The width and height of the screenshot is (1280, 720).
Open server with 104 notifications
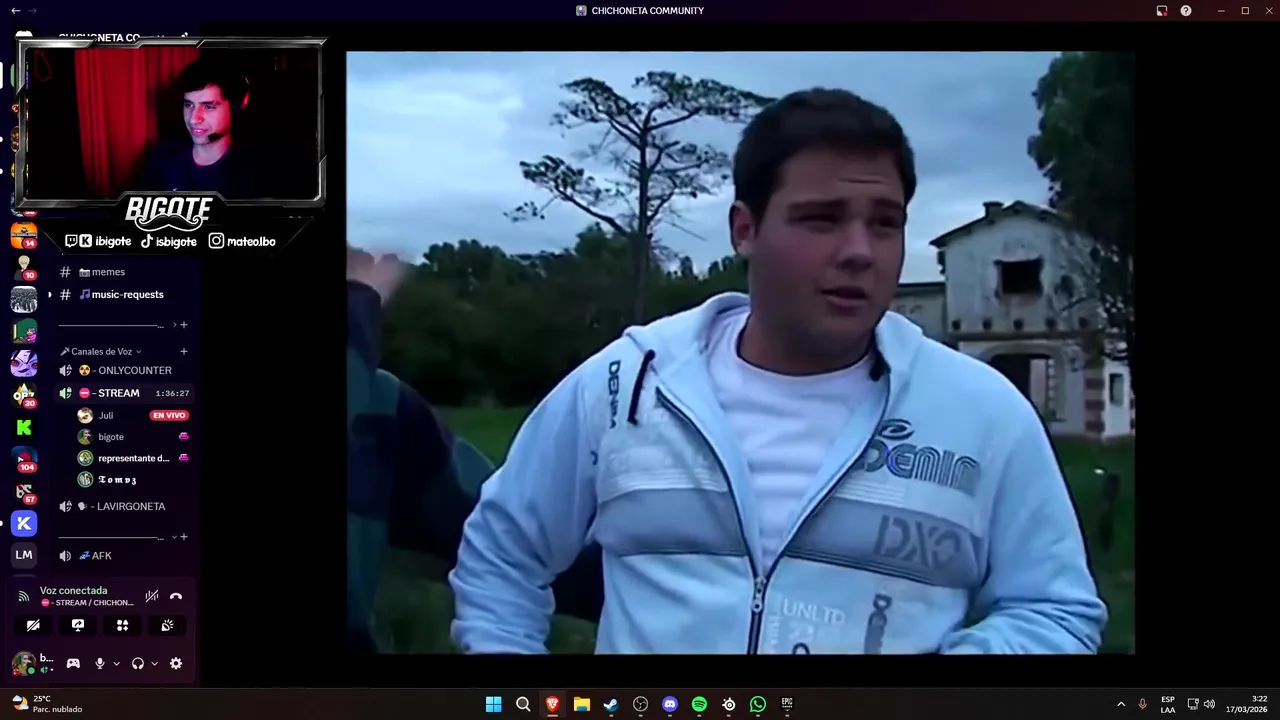click(24, 459)
